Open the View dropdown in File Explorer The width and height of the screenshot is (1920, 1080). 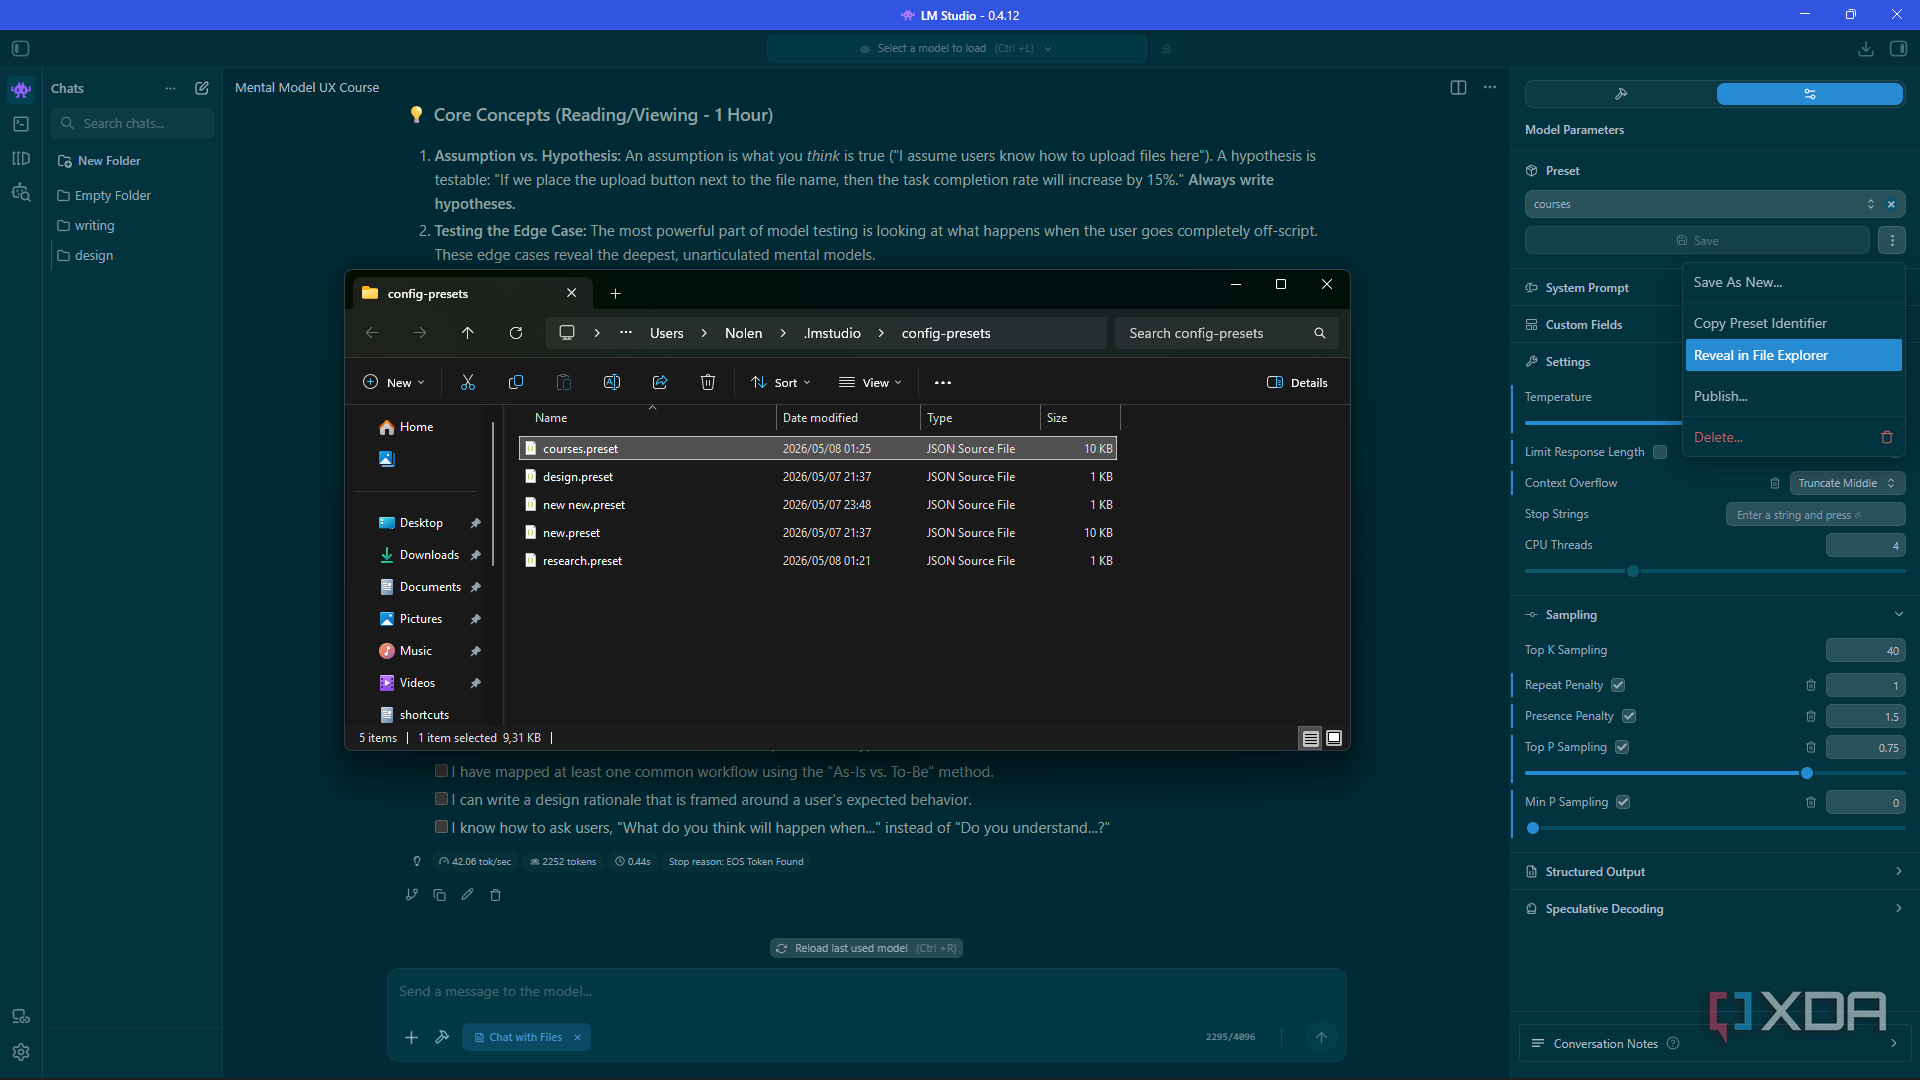click(870, 382)
